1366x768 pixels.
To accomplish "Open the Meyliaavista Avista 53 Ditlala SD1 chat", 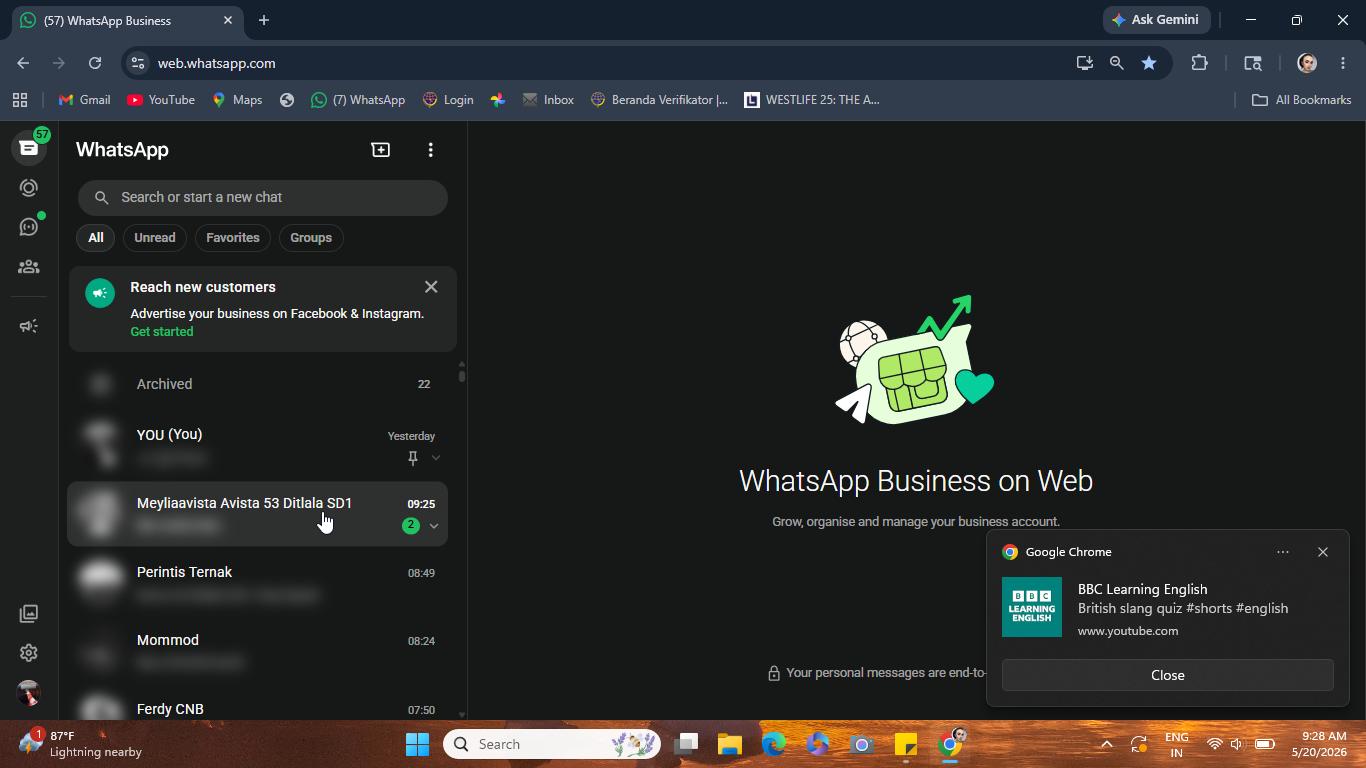I will tap(258, 514).
